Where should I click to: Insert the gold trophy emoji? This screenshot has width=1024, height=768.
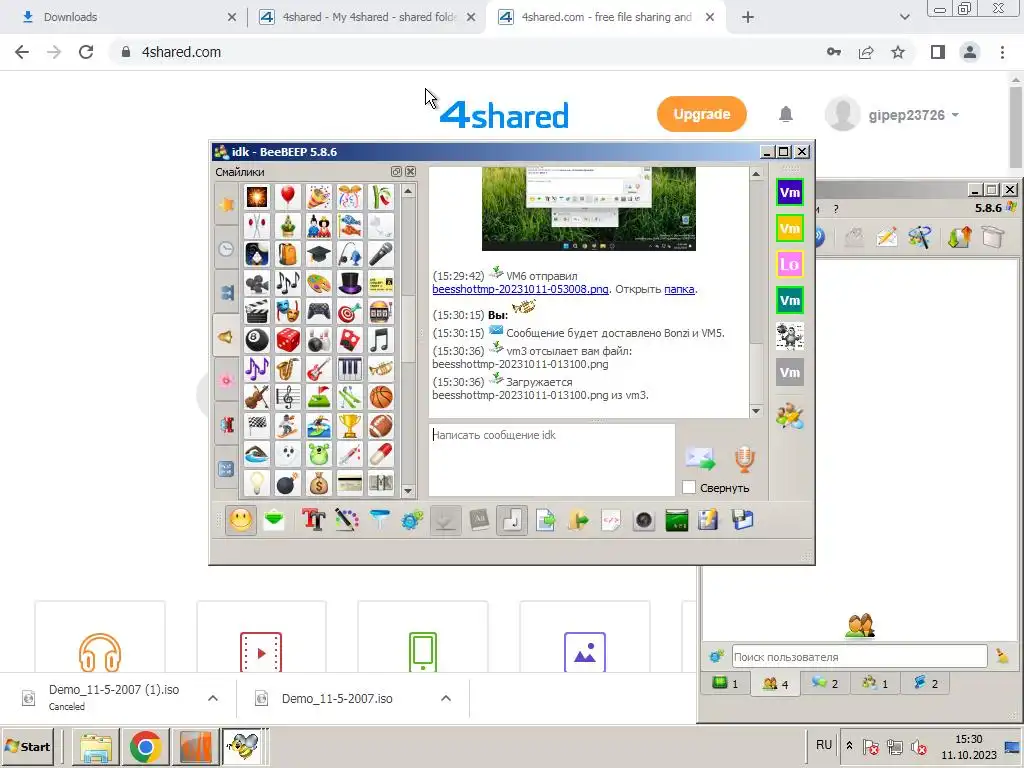click(x=349, y=426)
